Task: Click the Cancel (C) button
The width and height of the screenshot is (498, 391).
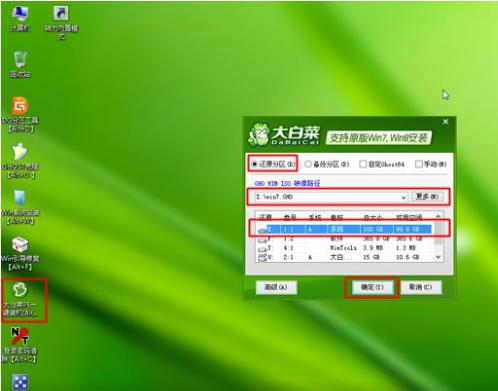Action: [421, 287]
